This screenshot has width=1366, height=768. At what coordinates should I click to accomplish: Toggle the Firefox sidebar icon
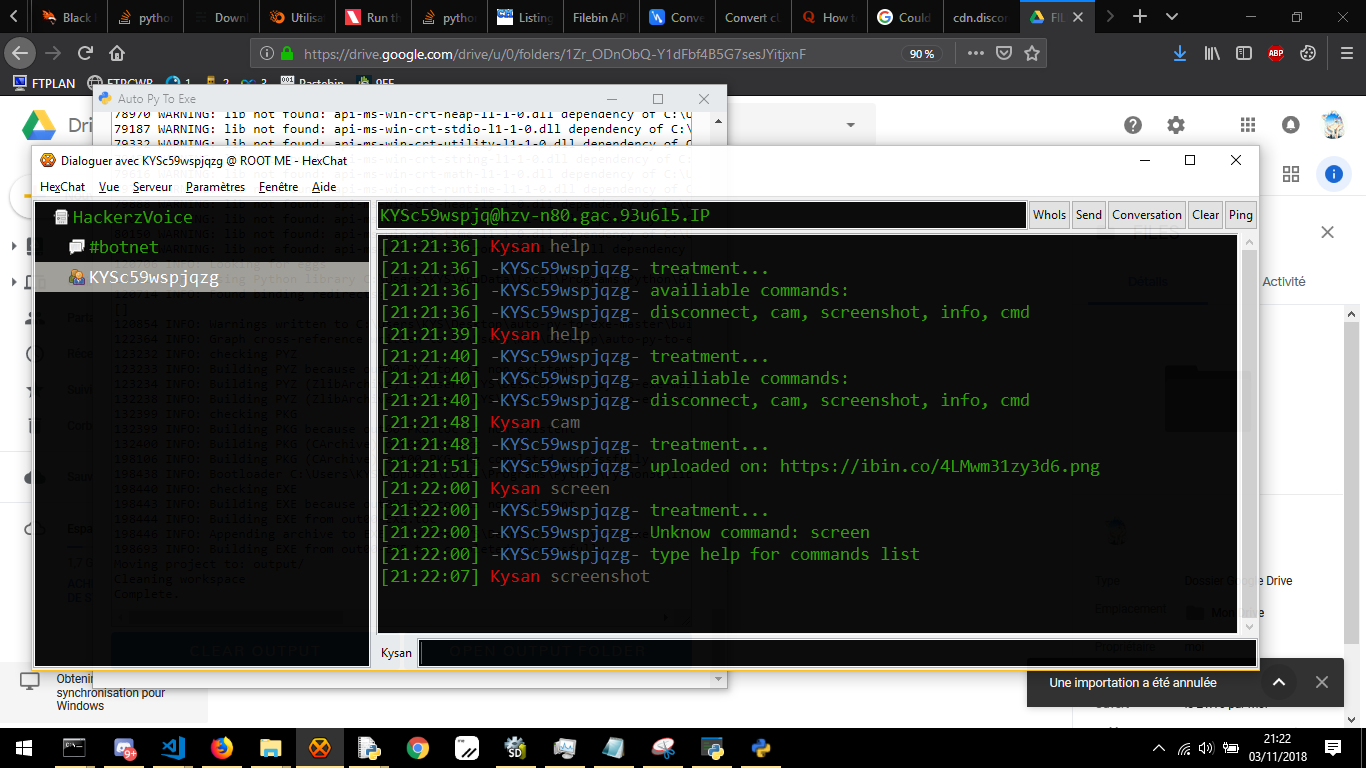(1244, 53)
